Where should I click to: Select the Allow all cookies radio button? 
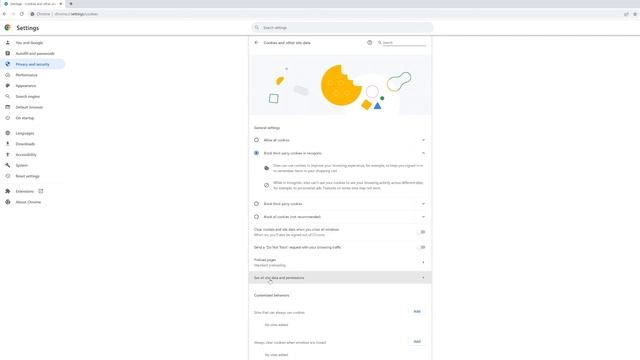[256, 140]
